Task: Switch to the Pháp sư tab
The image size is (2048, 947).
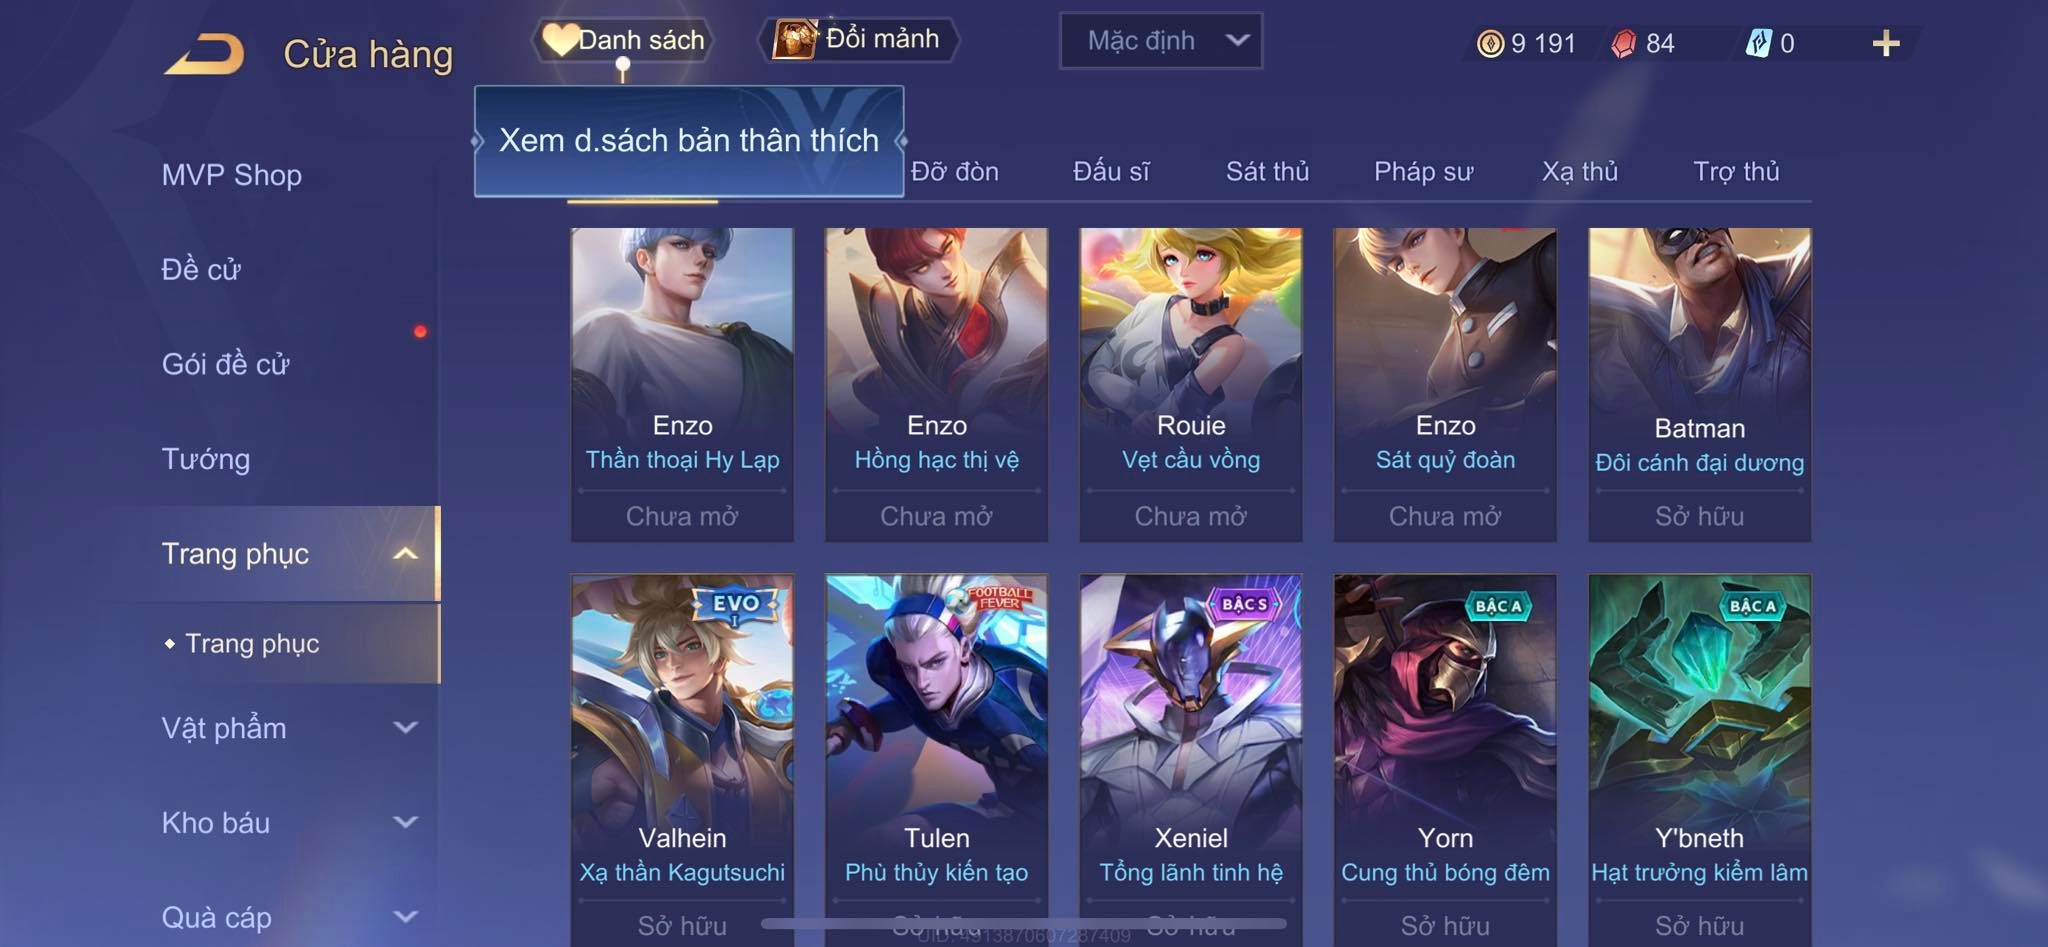Action: 1423,172
